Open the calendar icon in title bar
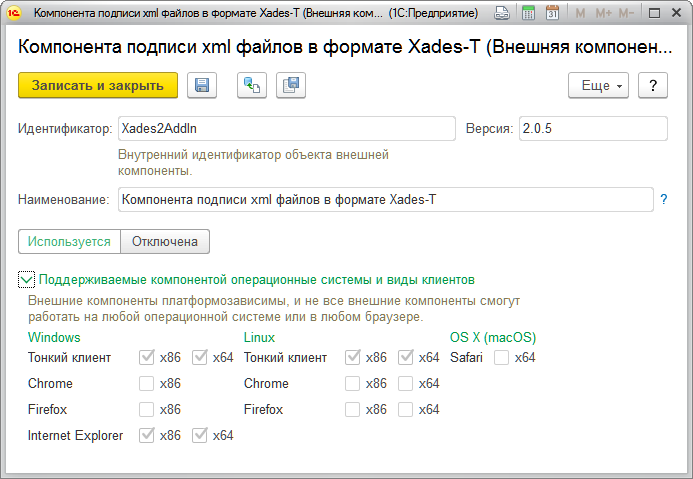The width and height of the screenshot is (693, 479). 551,14
